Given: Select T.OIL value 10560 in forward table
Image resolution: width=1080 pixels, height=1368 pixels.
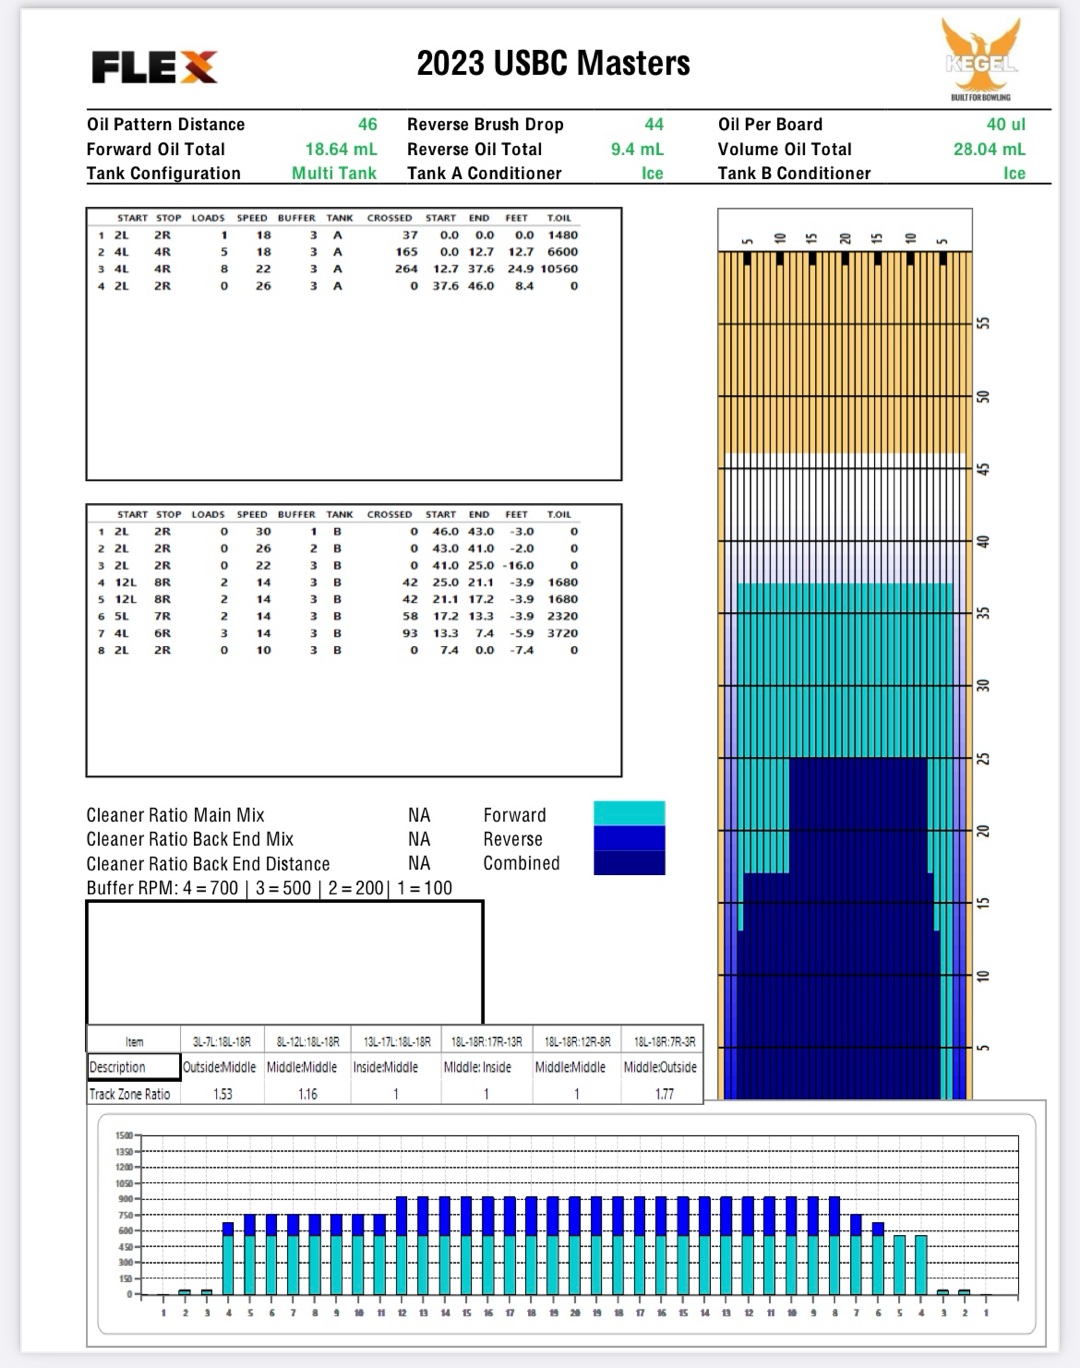Looking at the screenshot, I should coord(559,269).
